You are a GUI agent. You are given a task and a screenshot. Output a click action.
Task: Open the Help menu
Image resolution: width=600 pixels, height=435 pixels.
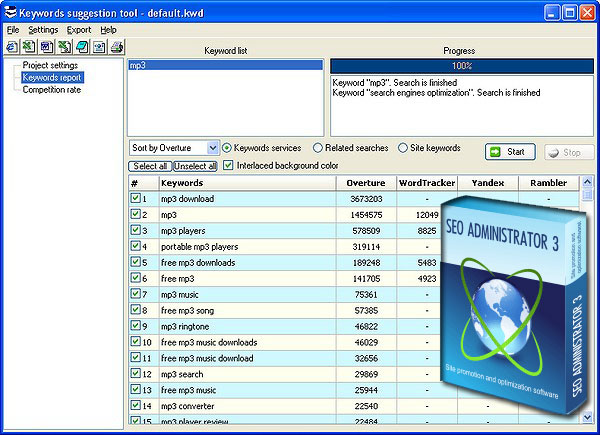(108, 30)
